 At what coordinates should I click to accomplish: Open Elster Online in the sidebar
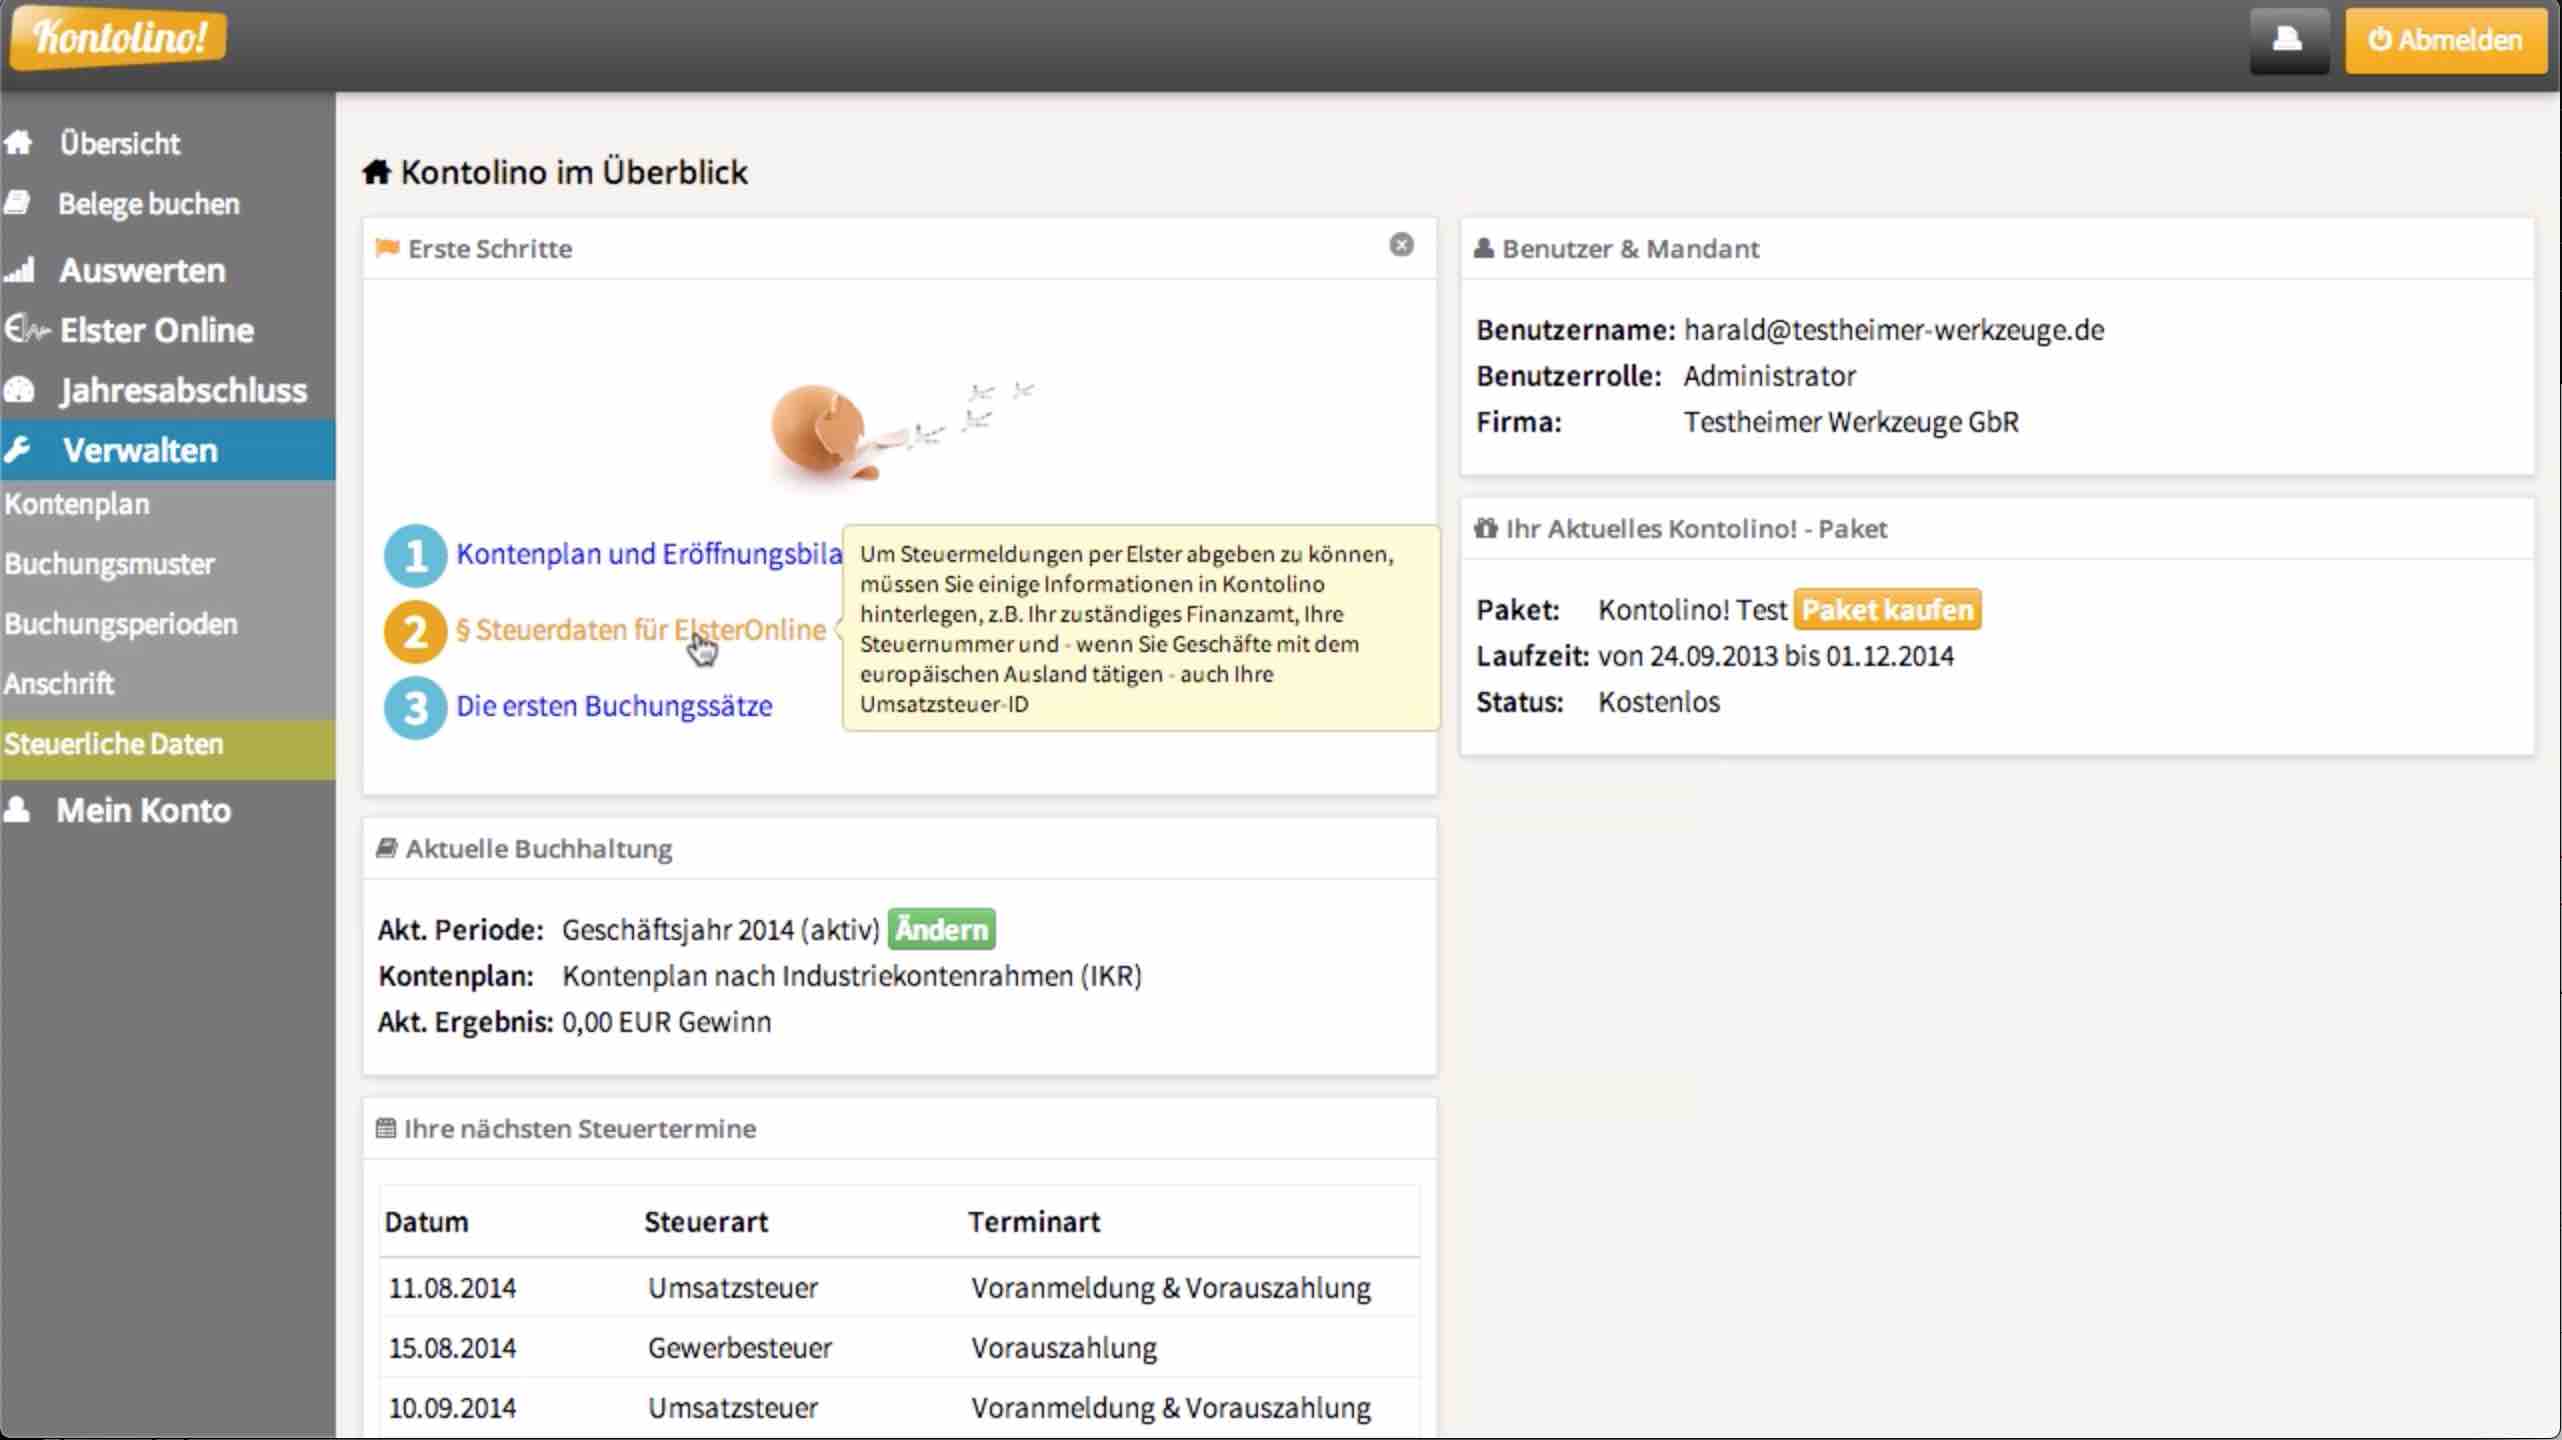(x=157, y=330)
